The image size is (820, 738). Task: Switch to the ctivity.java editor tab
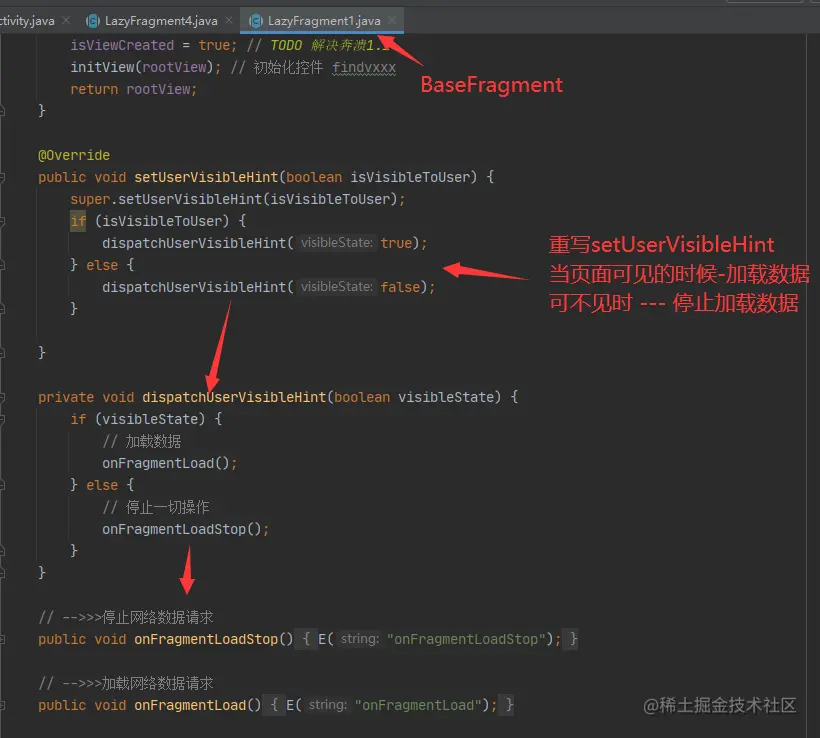point(26,21)
